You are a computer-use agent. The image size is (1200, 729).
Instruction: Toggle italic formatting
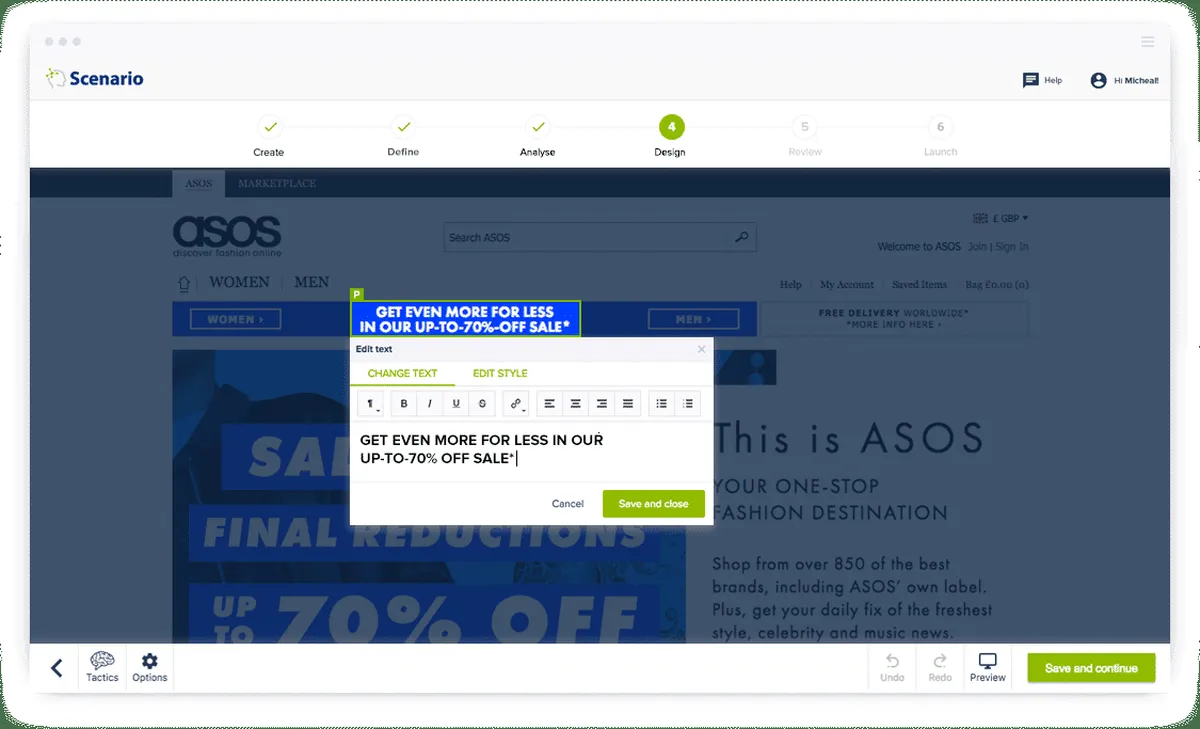pos(430,404)
